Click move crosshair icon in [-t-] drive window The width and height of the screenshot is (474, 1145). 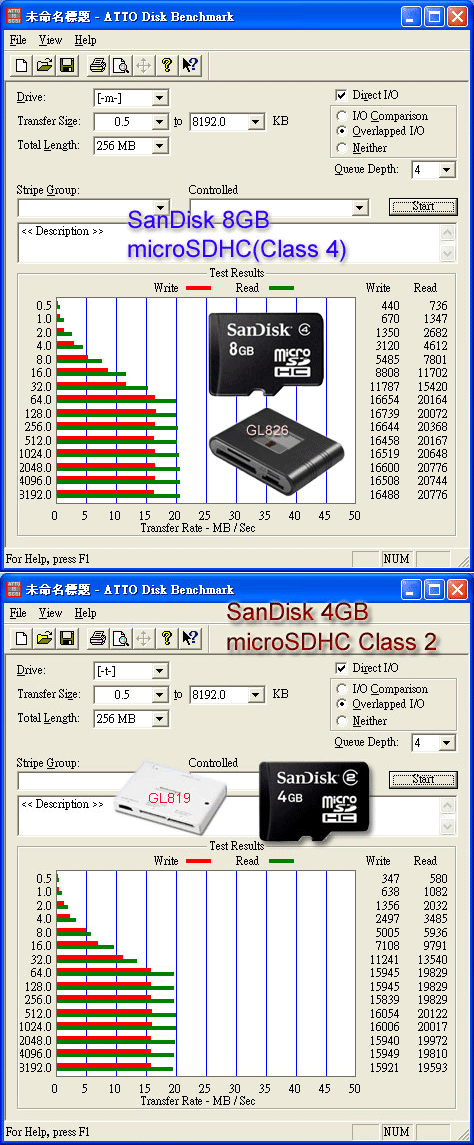(x=143, y=639)
